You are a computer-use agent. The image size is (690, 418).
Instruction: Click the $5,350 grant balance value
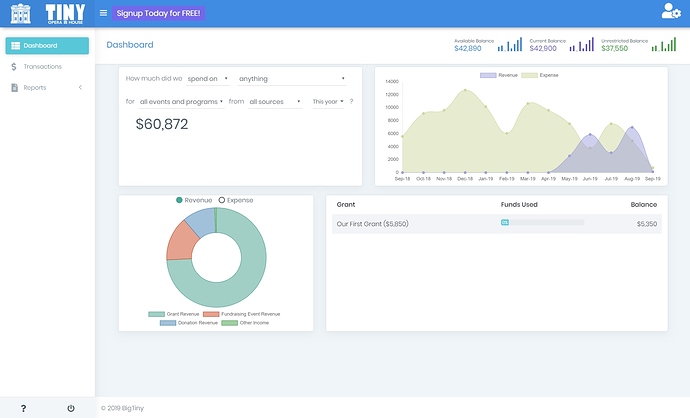[x=647, y=224]
